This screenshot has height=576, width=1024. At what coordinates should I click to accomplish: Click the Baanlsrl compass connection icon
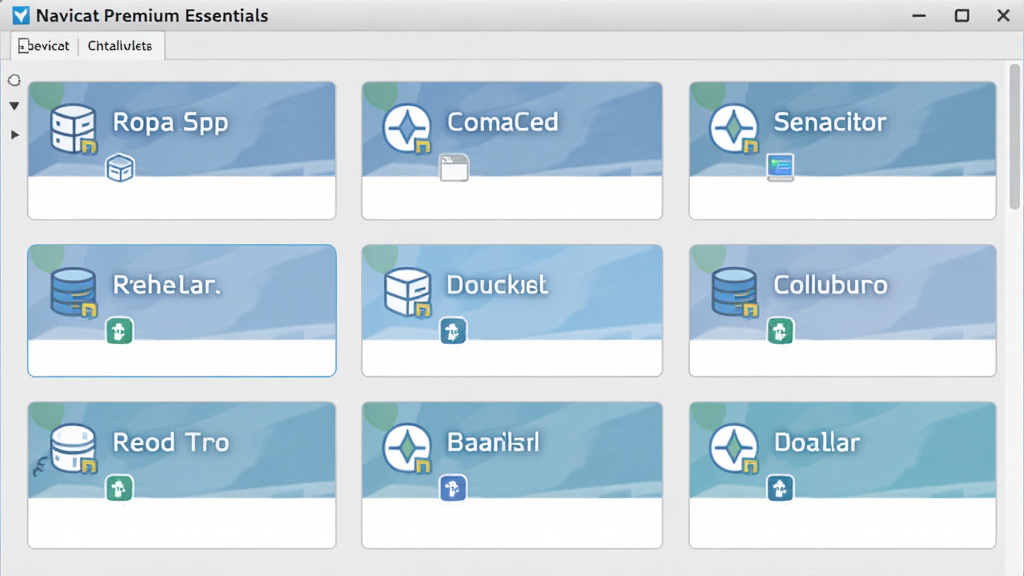click(408, 449)
